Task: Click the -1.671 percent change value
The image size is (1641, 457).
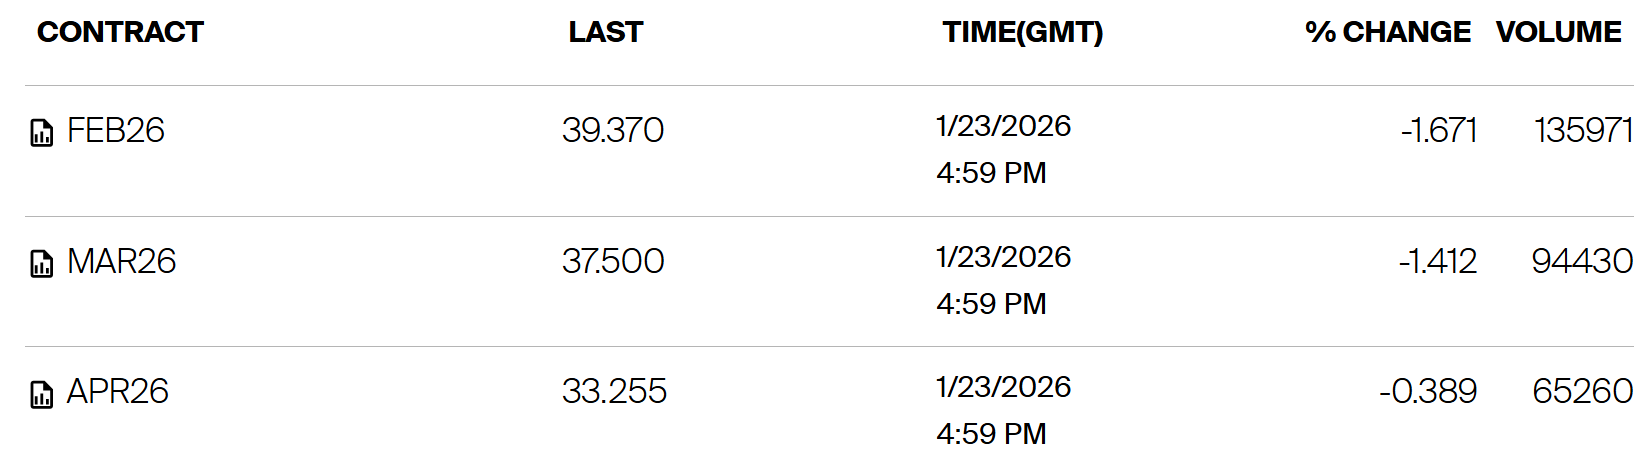Action: (1438, 130)
